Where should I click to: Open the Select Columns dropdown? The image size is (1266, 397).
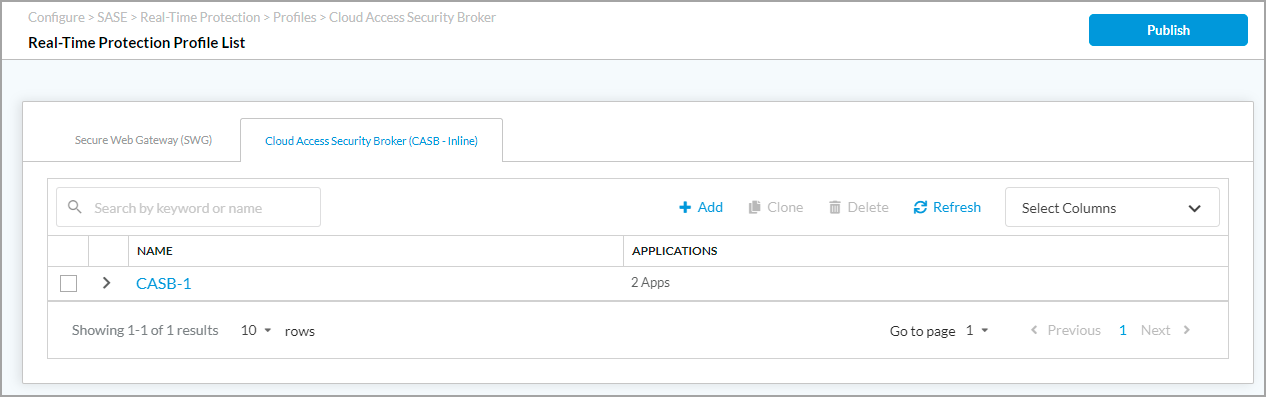tap(1112, 208)
